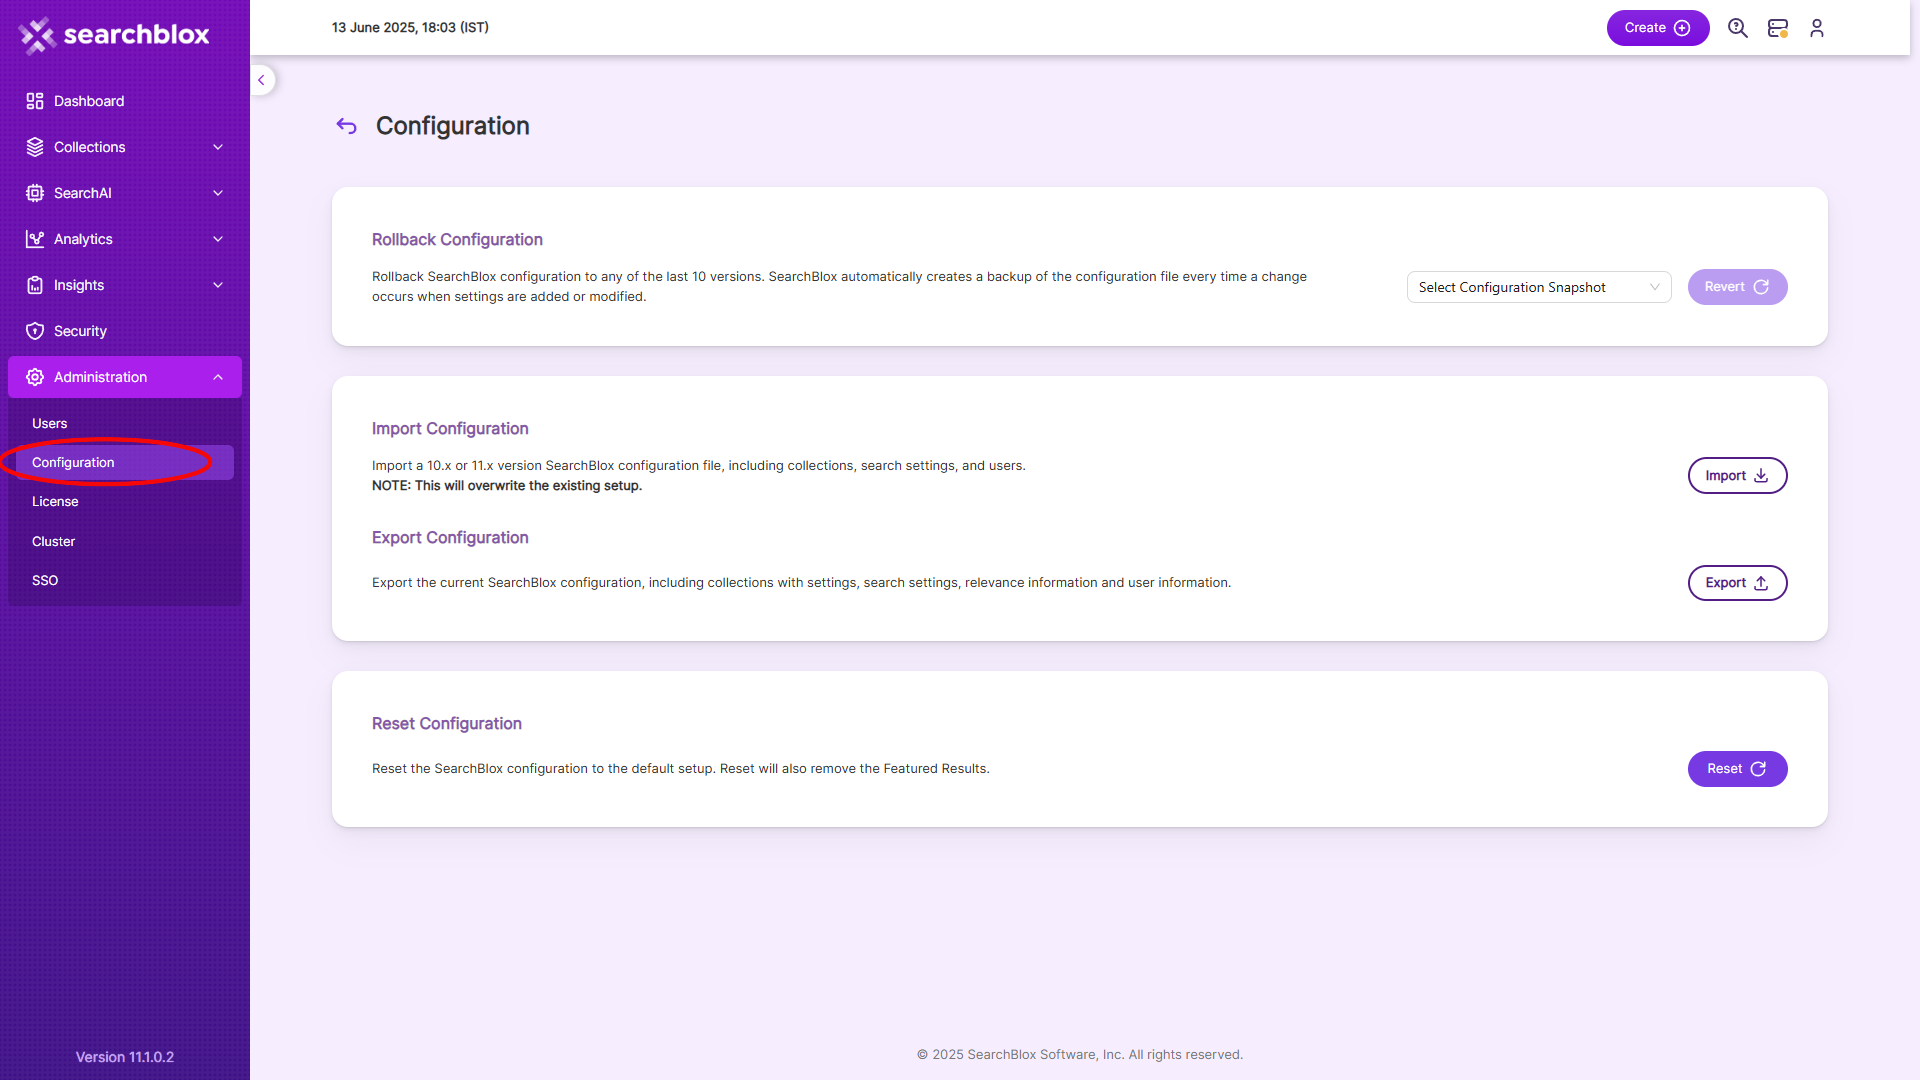Expand the Collections menu chevron
The height and width of the screenshot is (1080, 1920).
pos(218,147)
